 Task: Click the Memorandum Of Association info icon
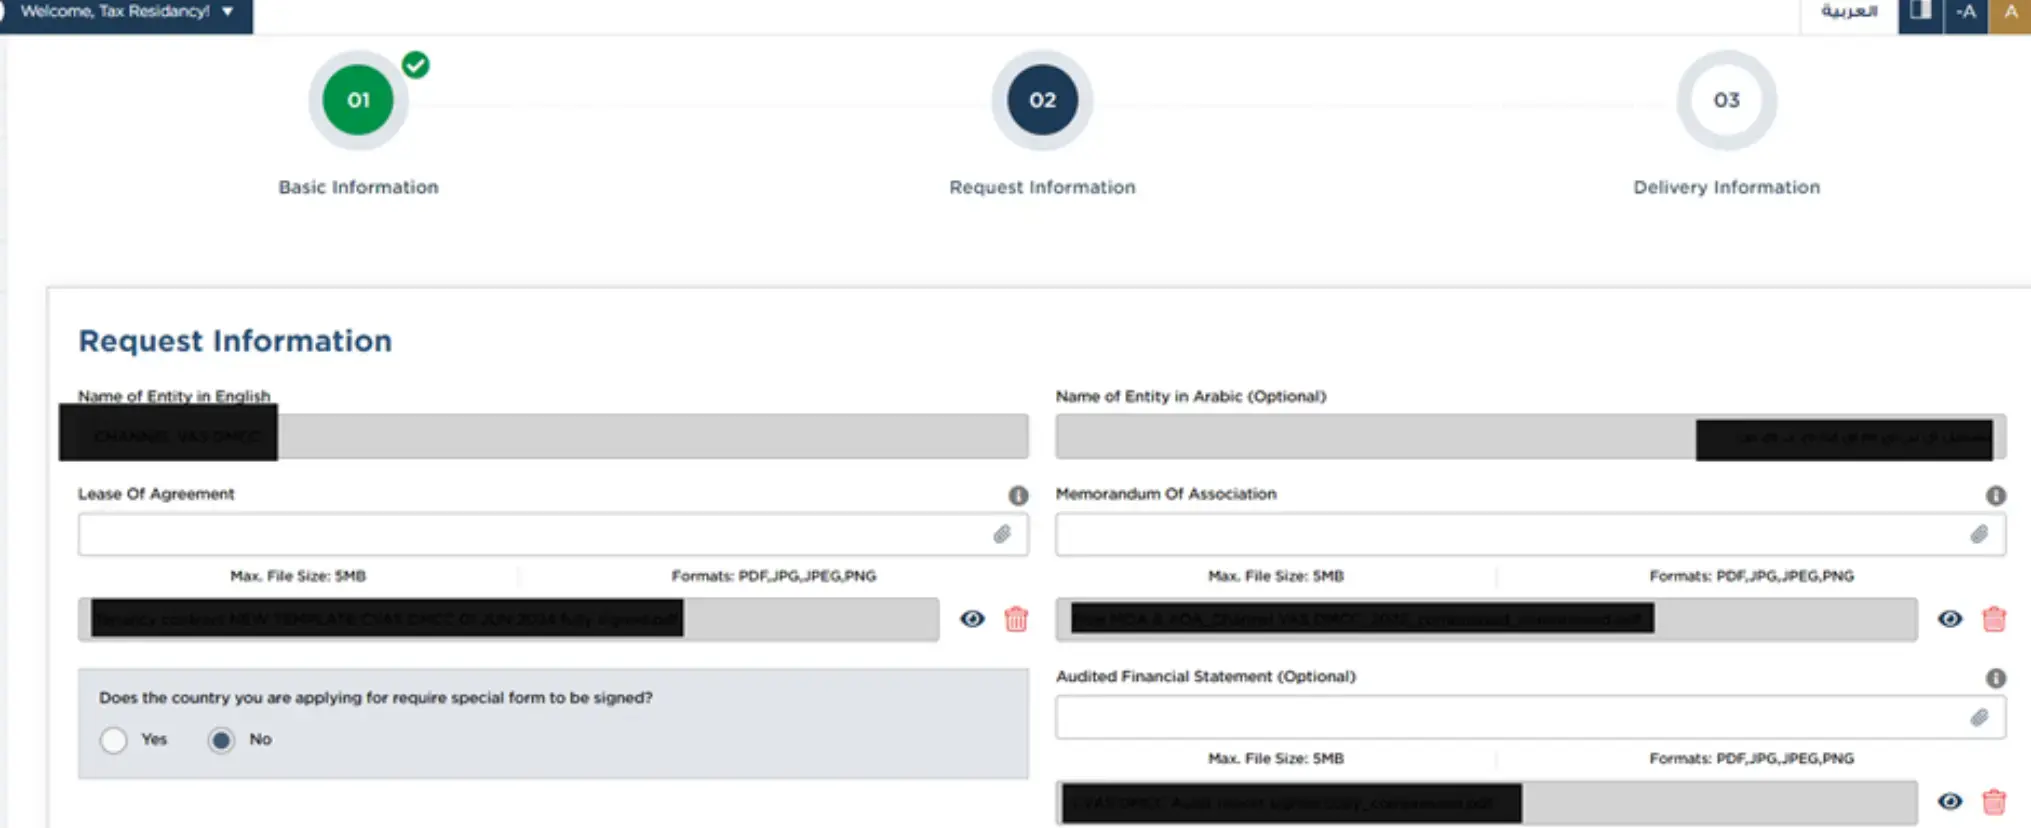pos(1995,495)
